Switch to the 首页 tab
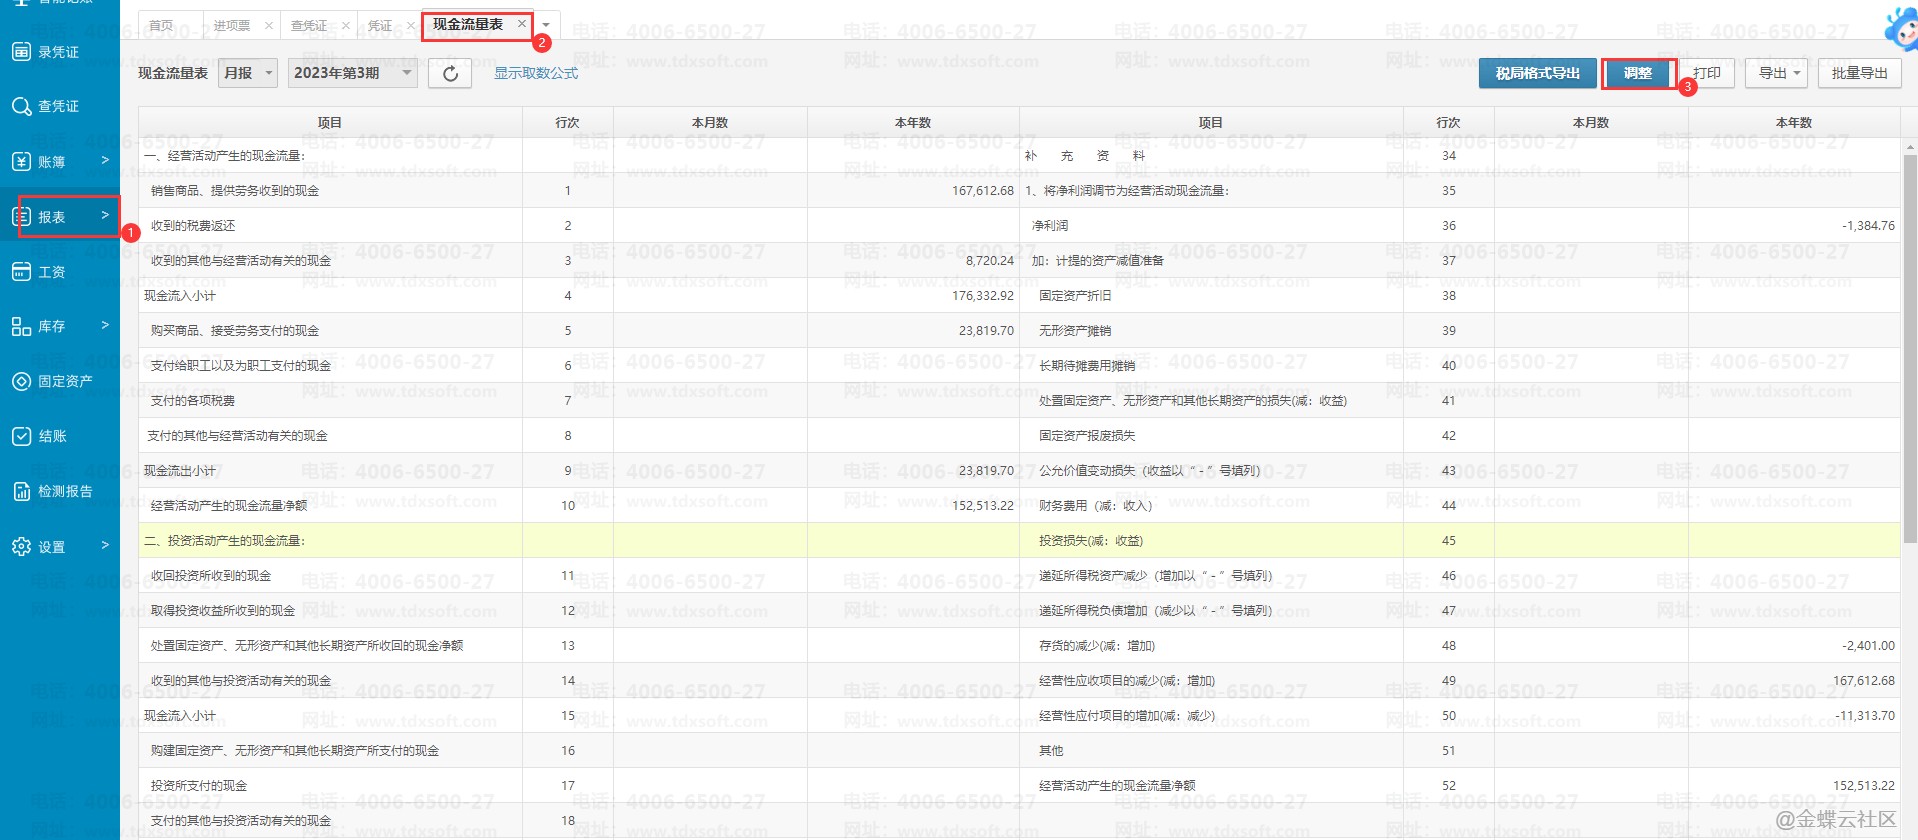Image resolution: width=1918 pixels, height=840 pixels. coord(160,25)
